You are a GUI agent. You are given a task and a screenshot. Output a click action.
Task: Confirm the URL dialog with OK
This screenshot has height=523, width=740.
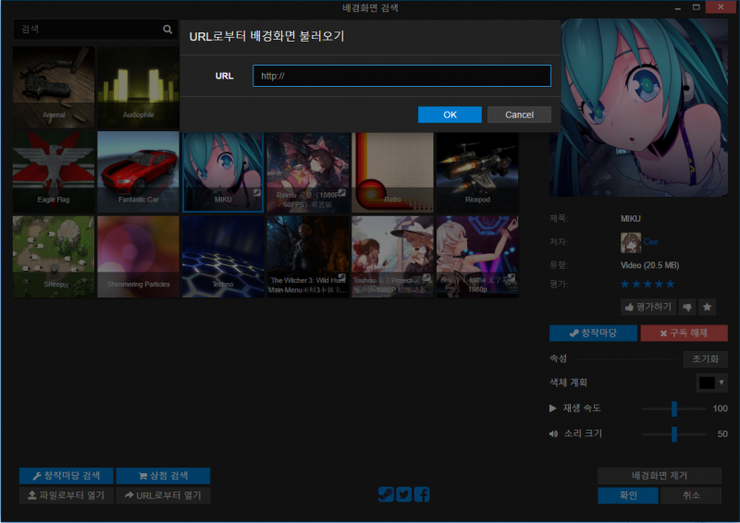pyautogui.click(x=450, y=115)
